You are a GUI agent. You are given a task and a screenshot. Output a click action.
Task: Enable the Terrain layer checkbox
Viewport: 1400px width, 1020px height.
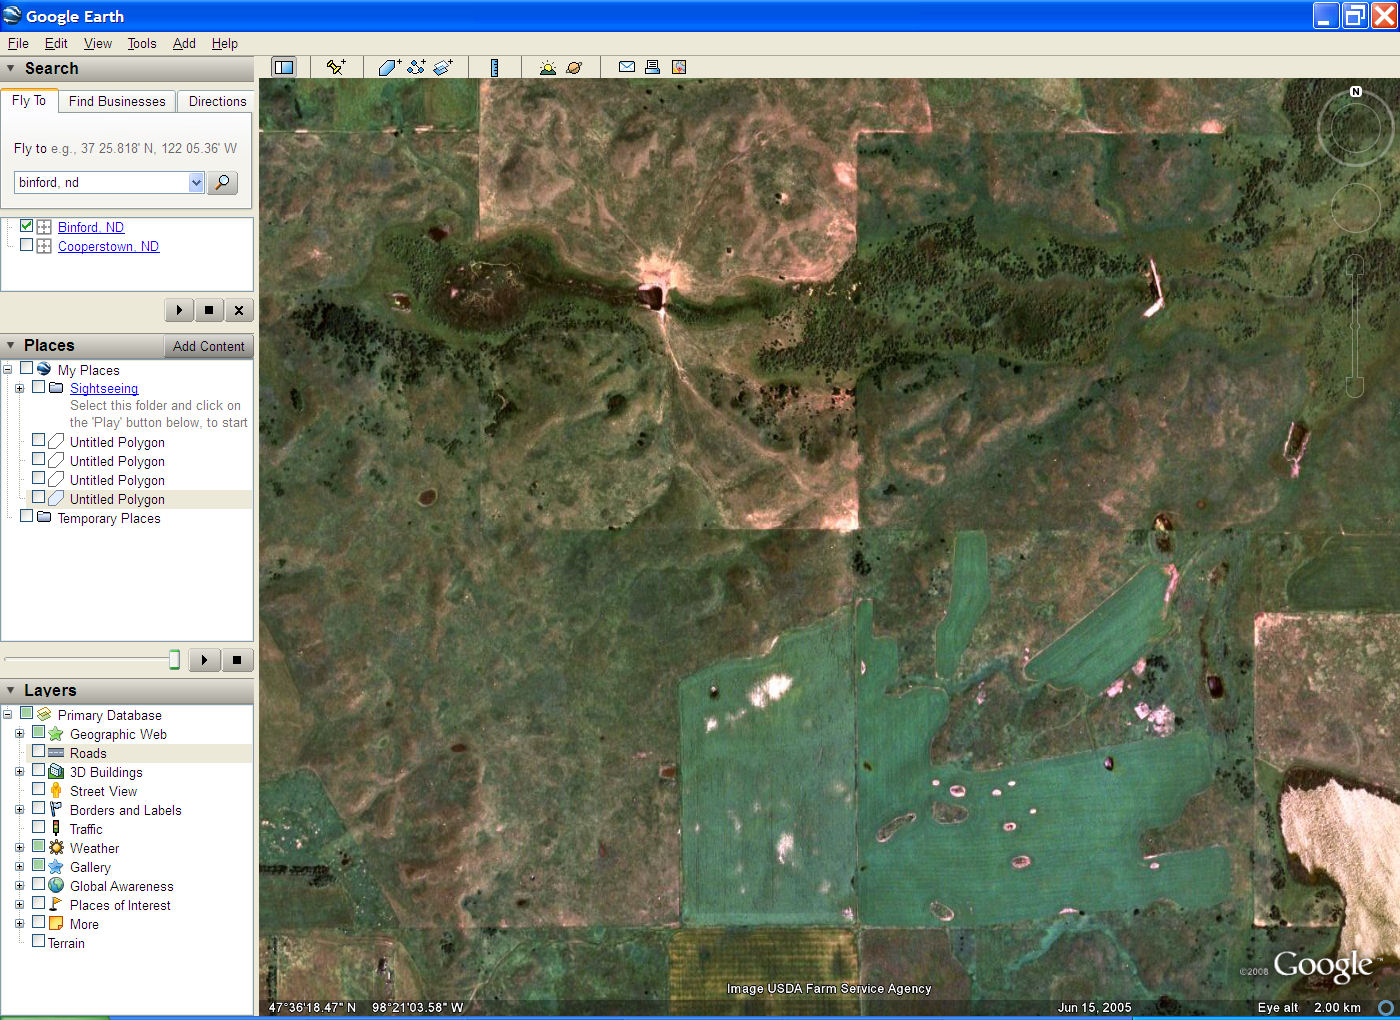38,941
